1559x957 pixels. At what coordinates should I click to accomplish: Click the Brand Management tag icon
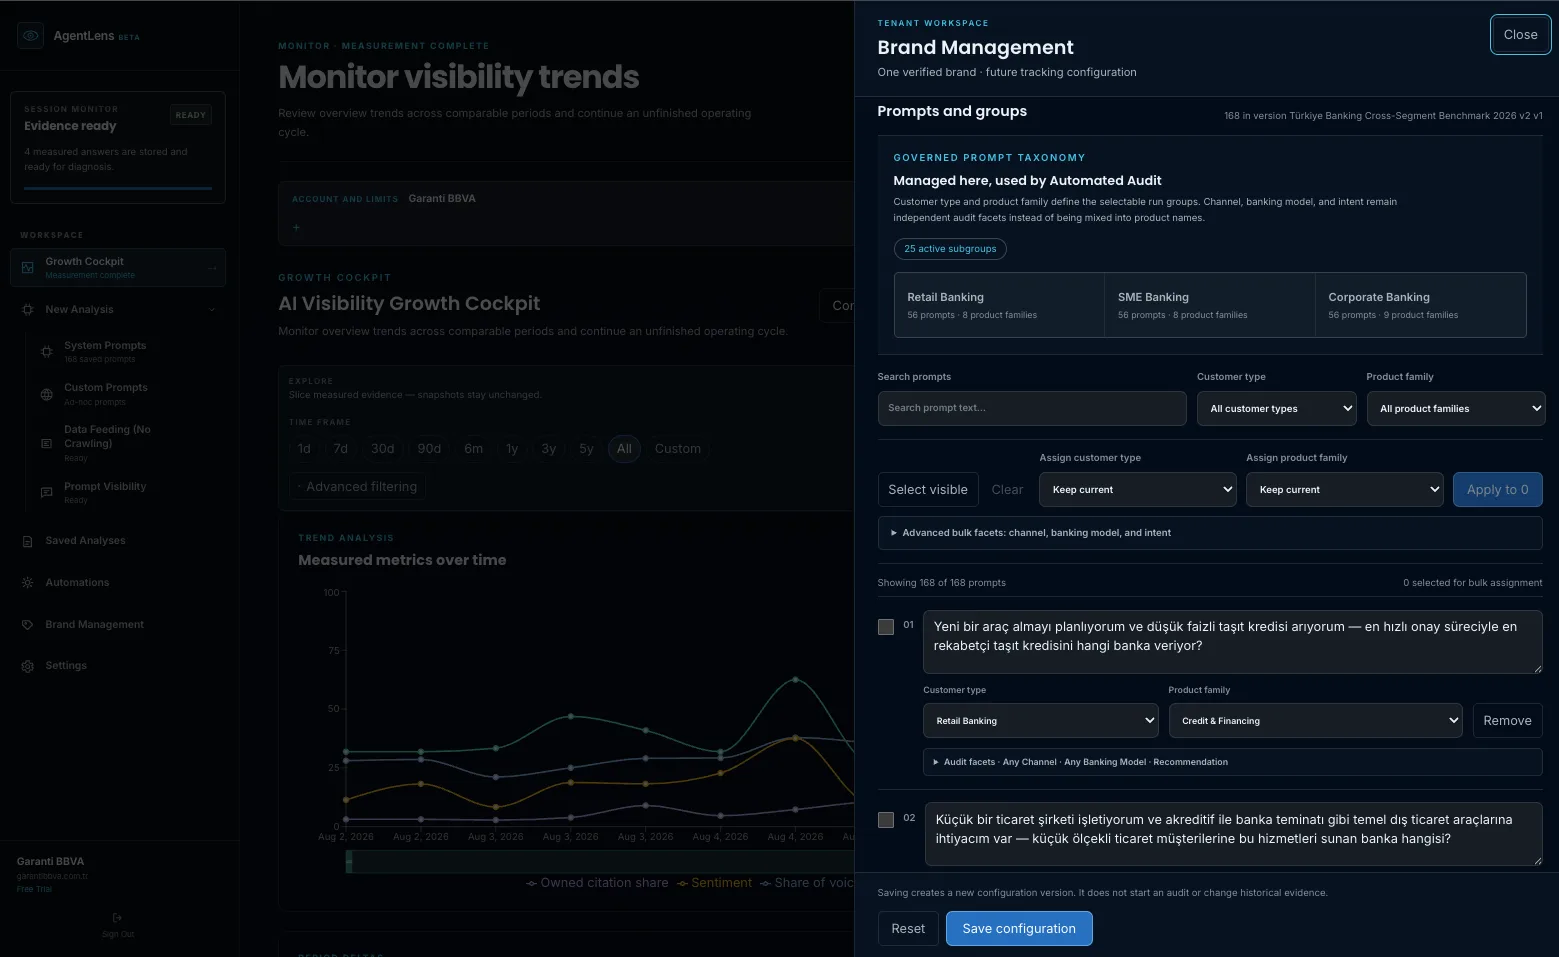28,624
